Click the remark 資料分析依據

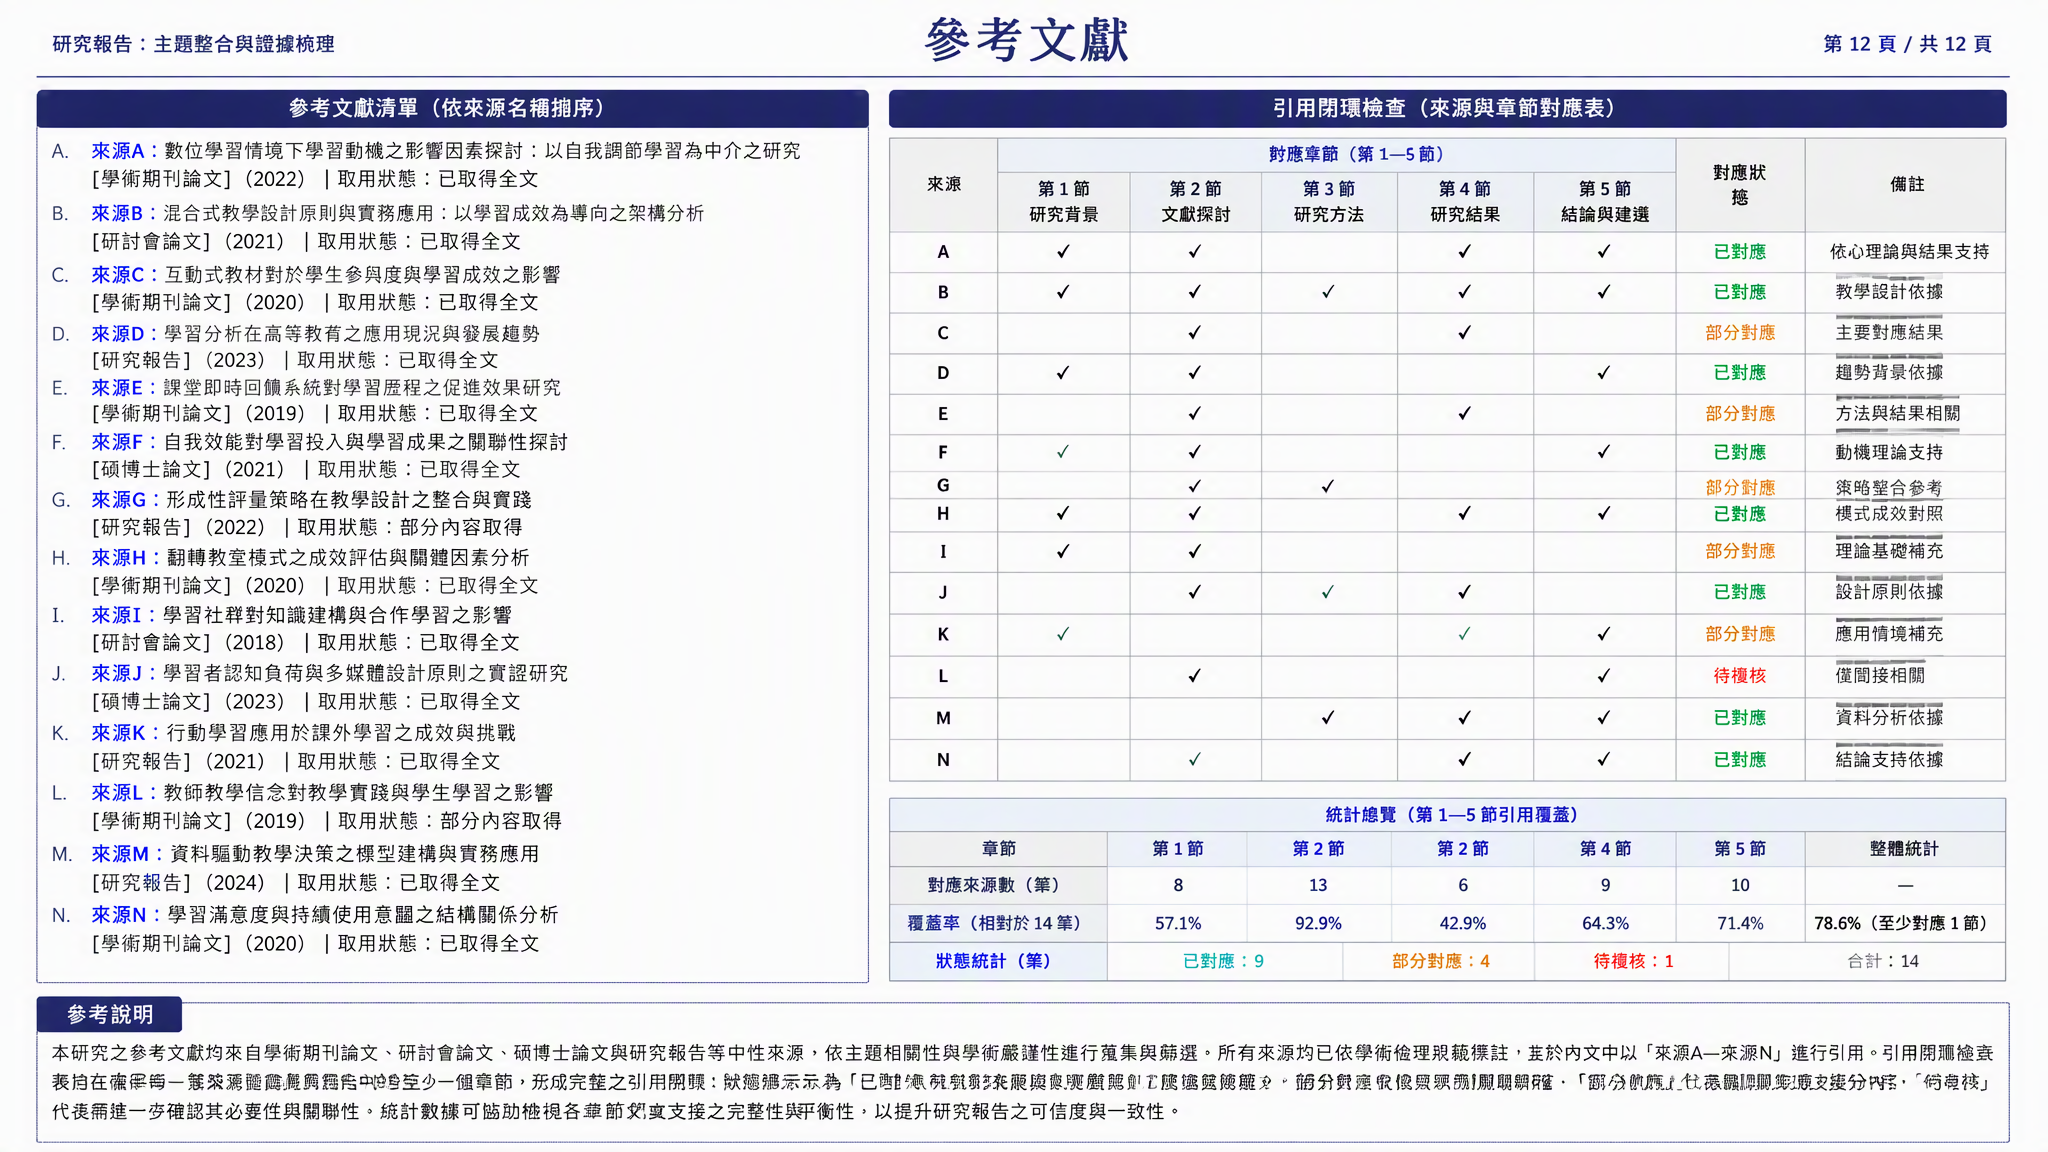click(x=1889, y=717)
